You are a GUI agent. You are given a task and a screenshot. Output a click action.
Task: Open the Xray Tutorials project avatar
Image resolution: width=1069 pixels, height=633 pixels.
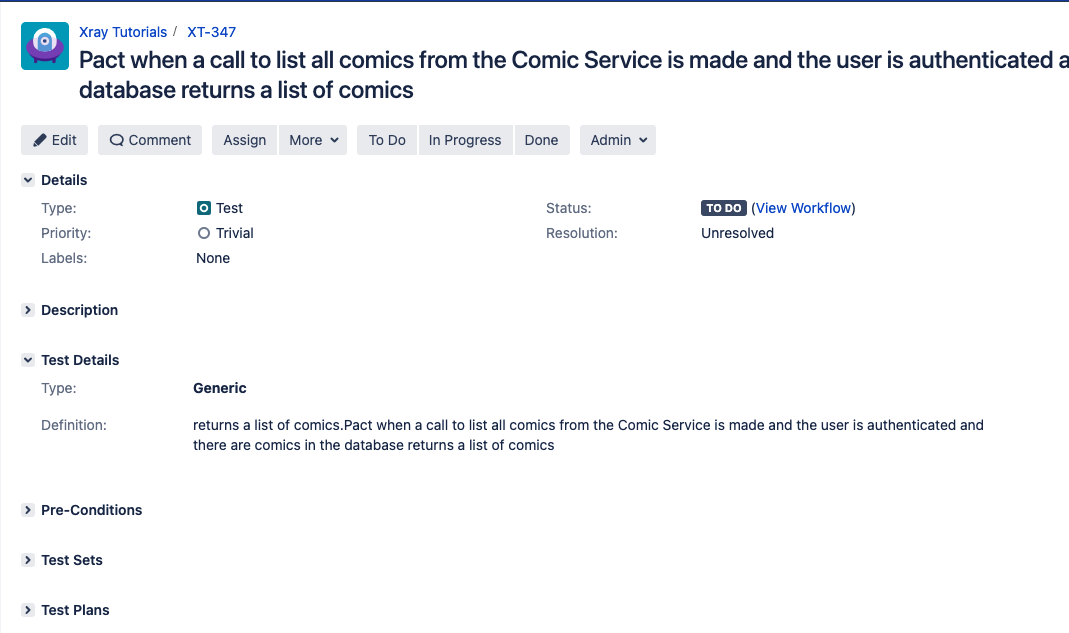[45, 46]
